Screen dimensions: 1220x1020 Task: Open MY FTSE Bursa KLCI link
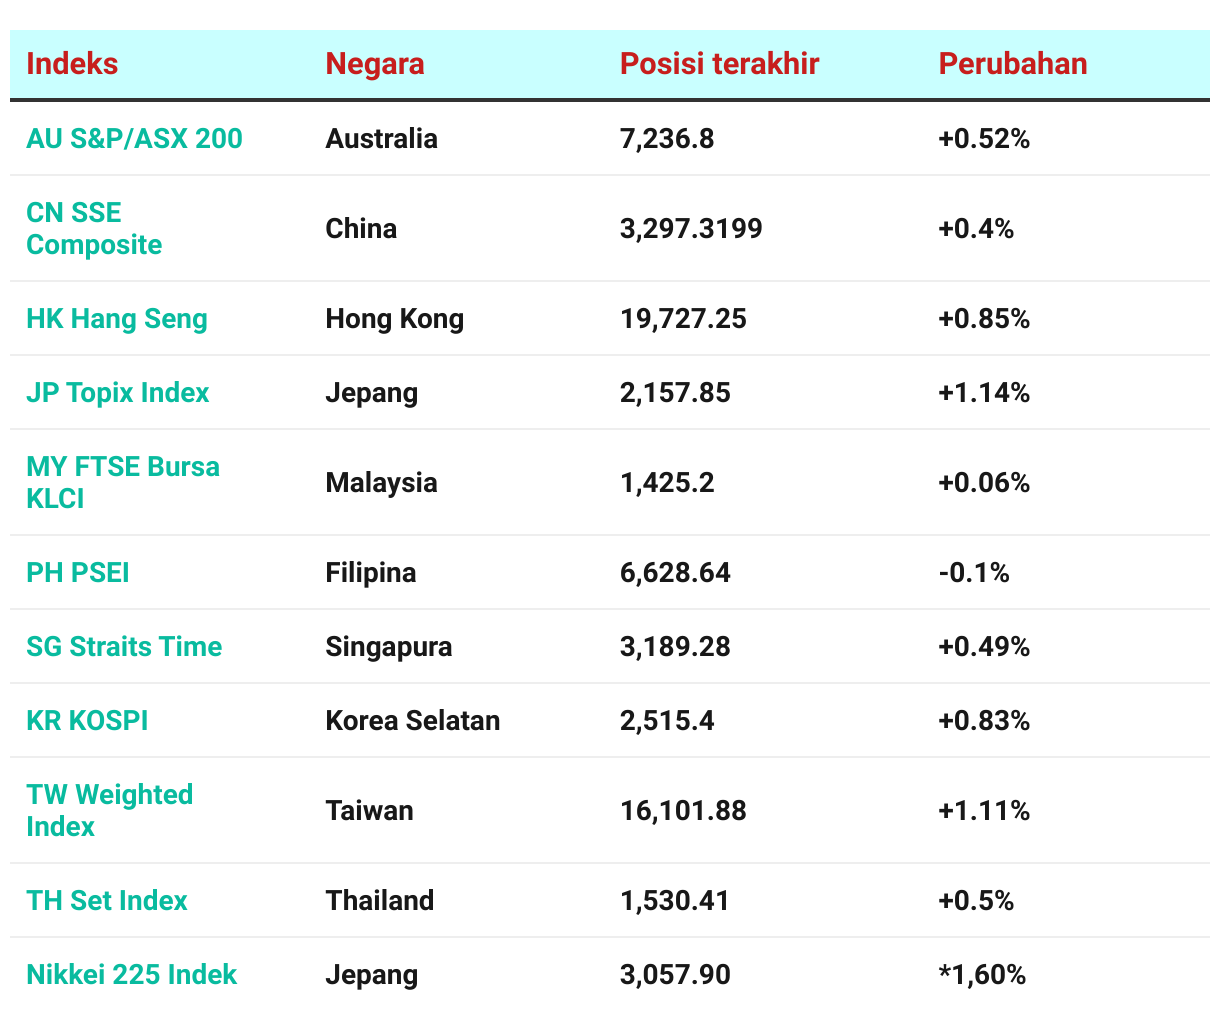coord(123,482)
